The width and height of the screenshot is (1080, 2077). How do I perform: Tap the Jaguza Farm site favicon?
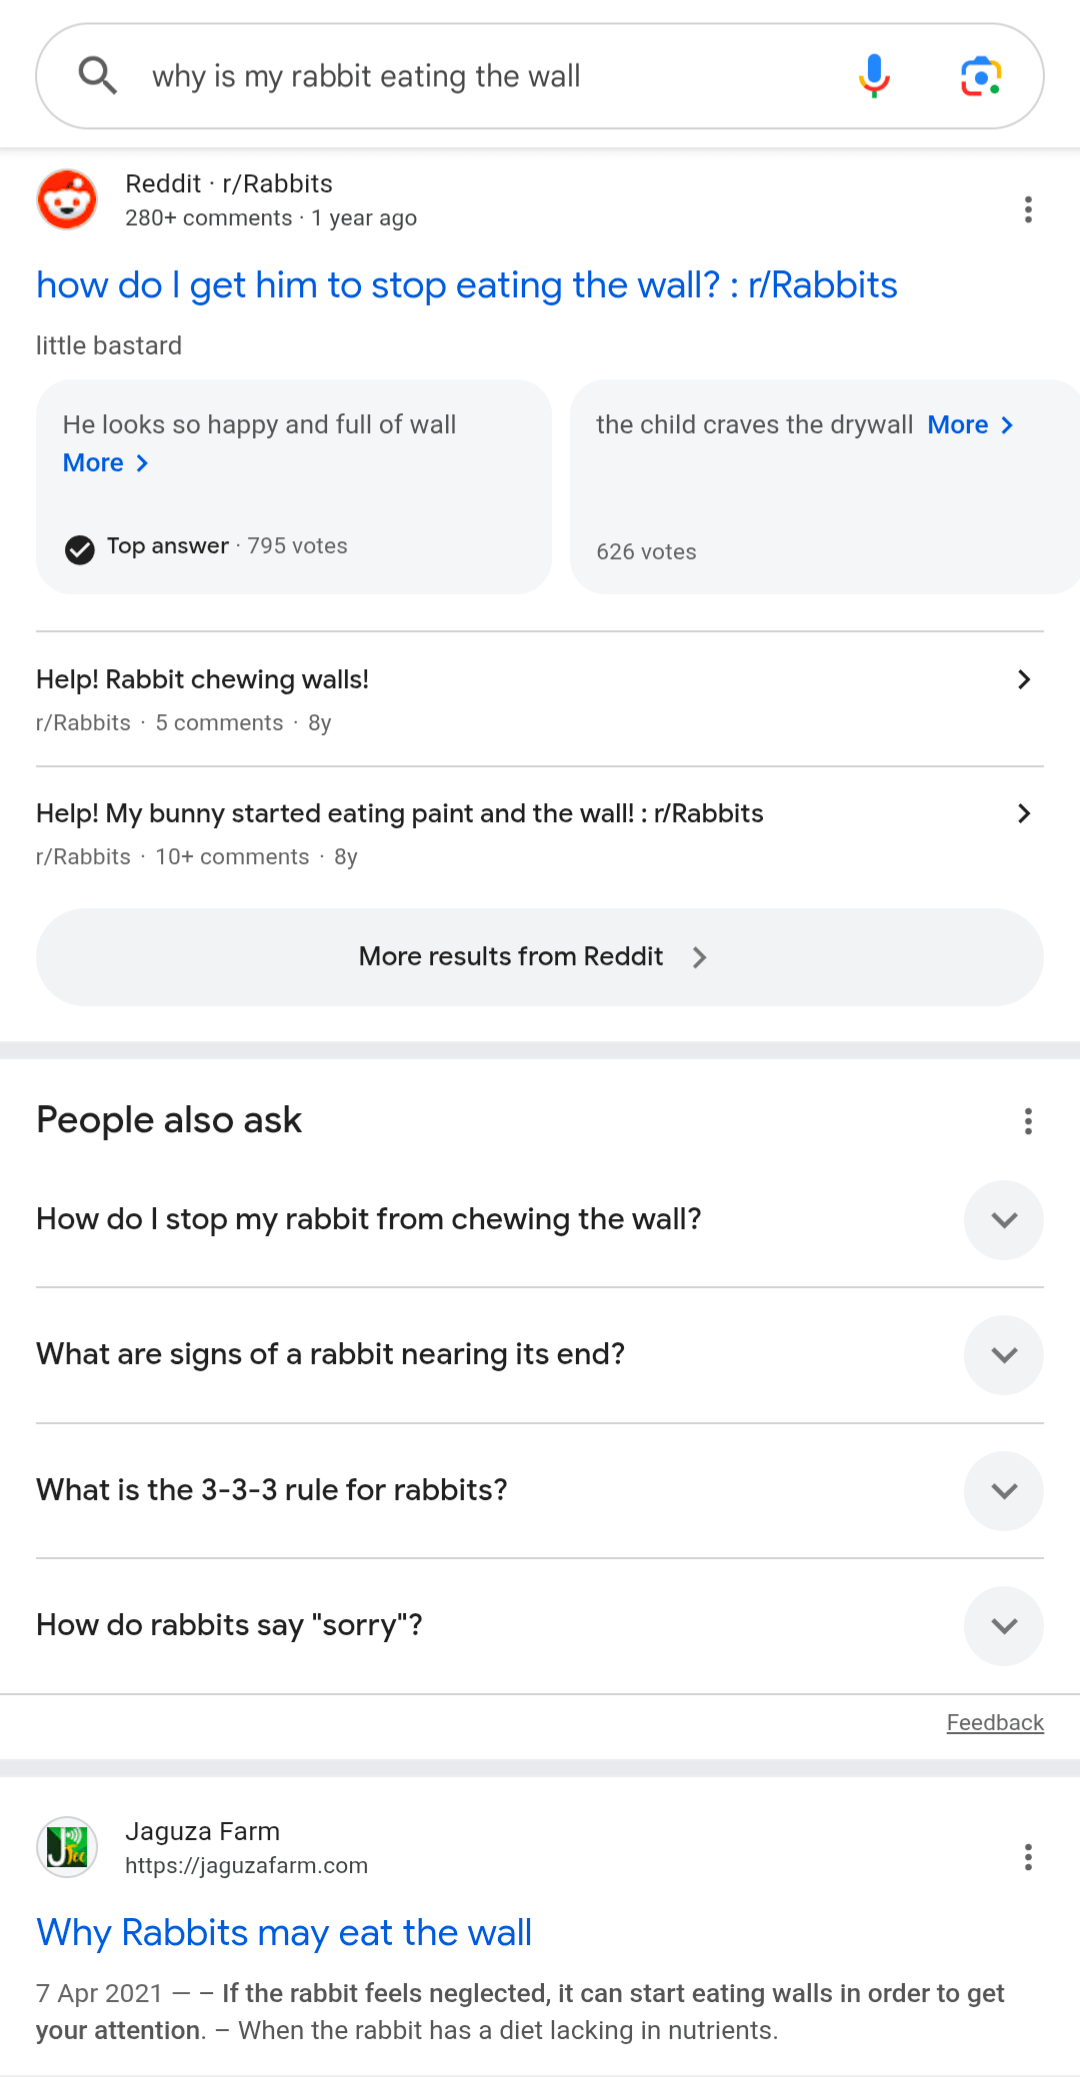click(67, 1847)
